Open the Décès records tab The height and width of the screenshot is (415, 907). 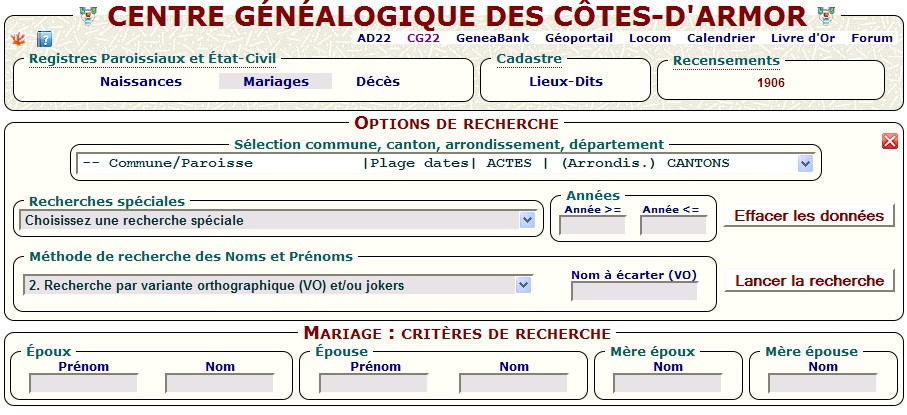(378, 82)
